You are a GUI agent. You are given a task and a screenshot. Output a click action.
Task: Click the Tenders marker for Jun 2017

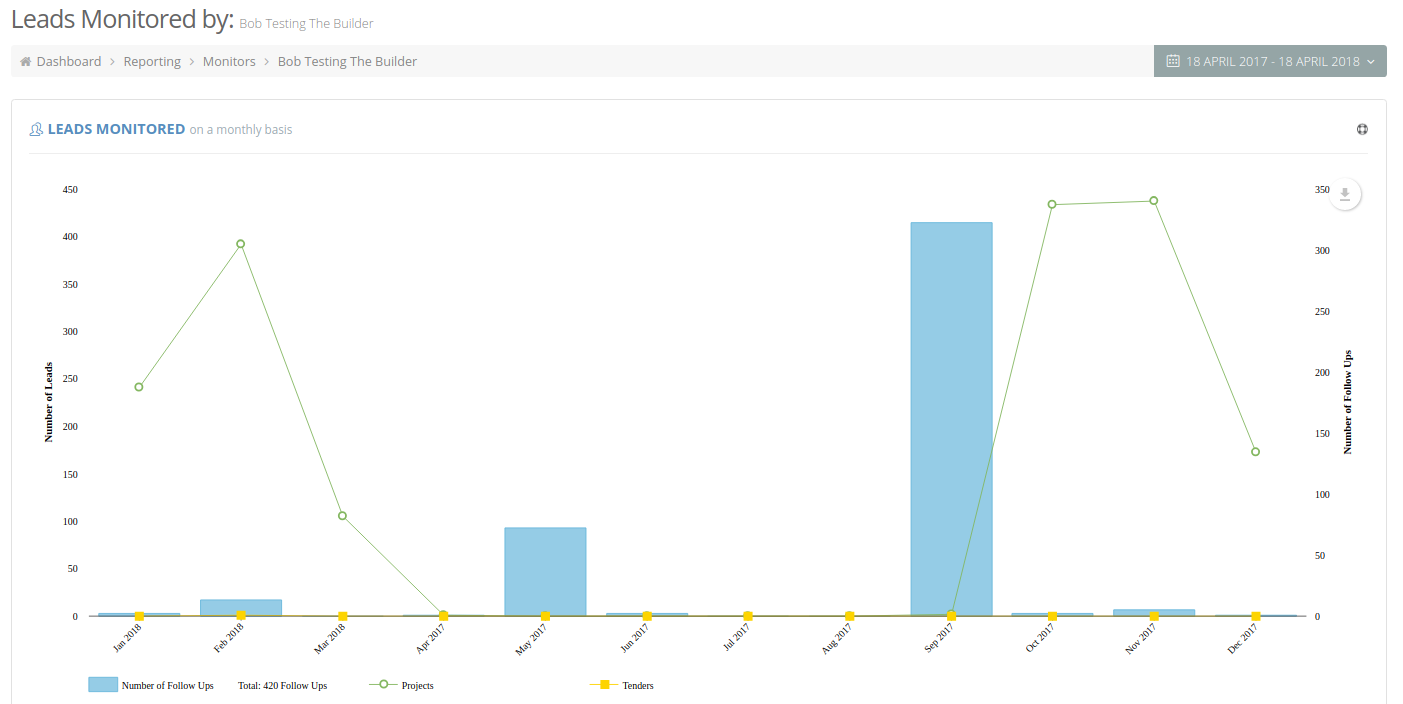pos(647,616)
